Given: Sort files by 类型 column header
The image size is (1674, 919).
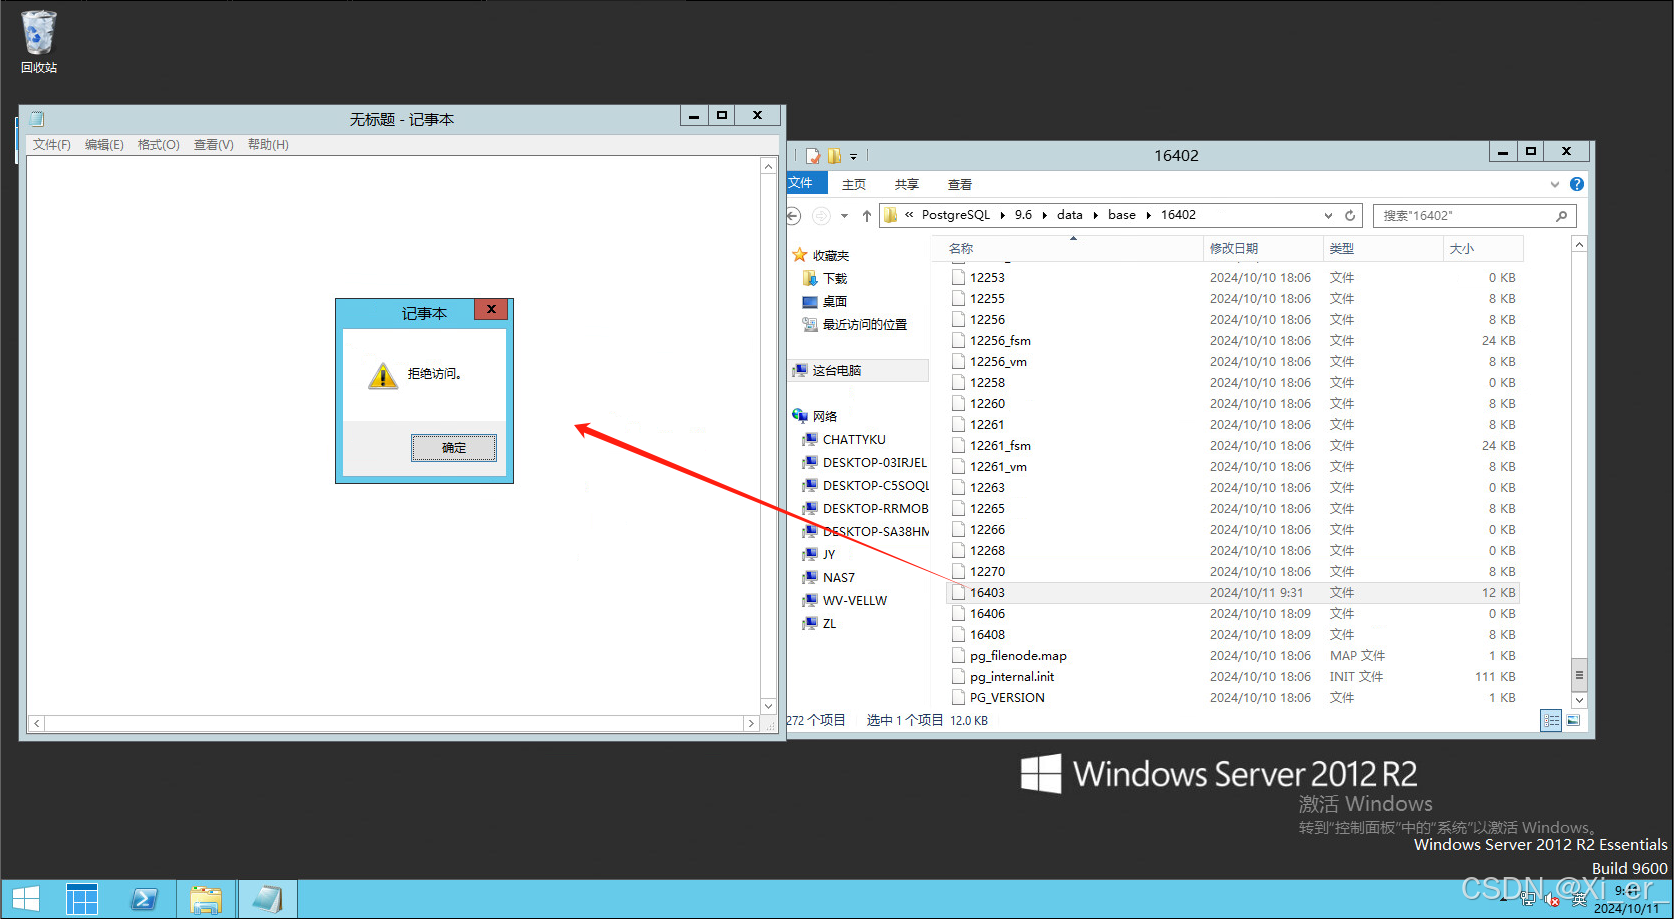Looking at the screenshot, I should pos(1383,248).
